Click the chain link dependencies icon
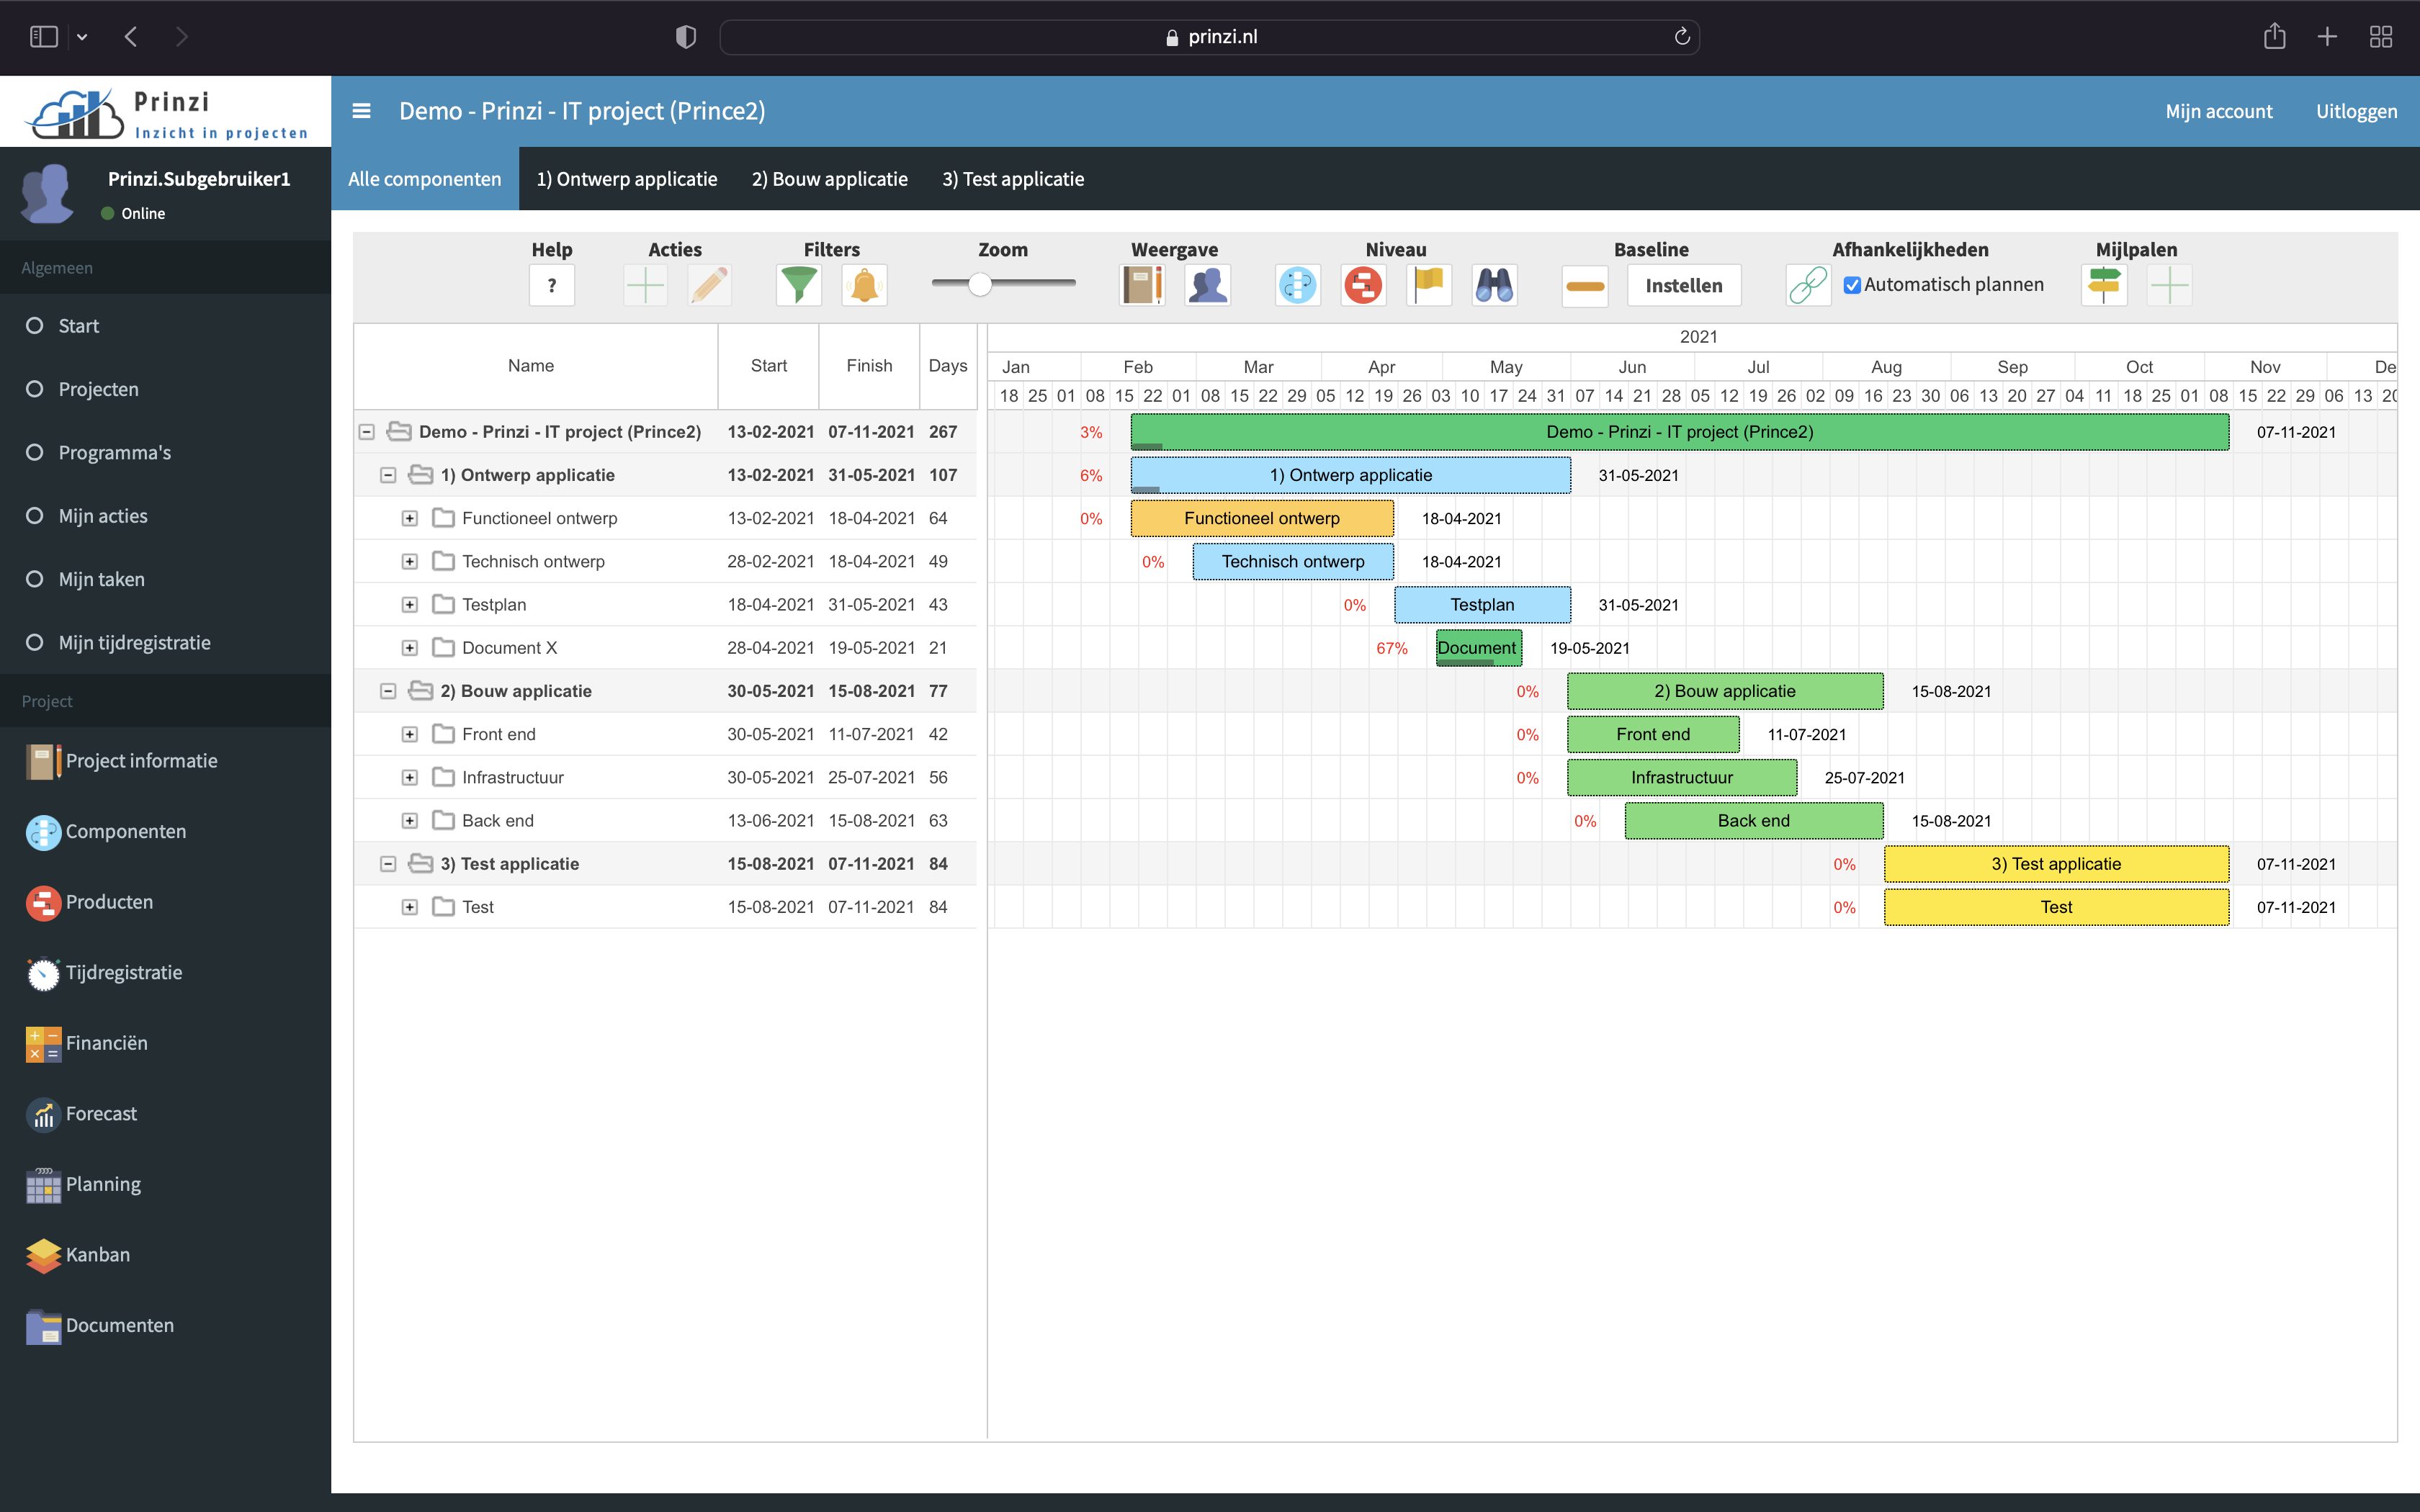 point(1808,286)
